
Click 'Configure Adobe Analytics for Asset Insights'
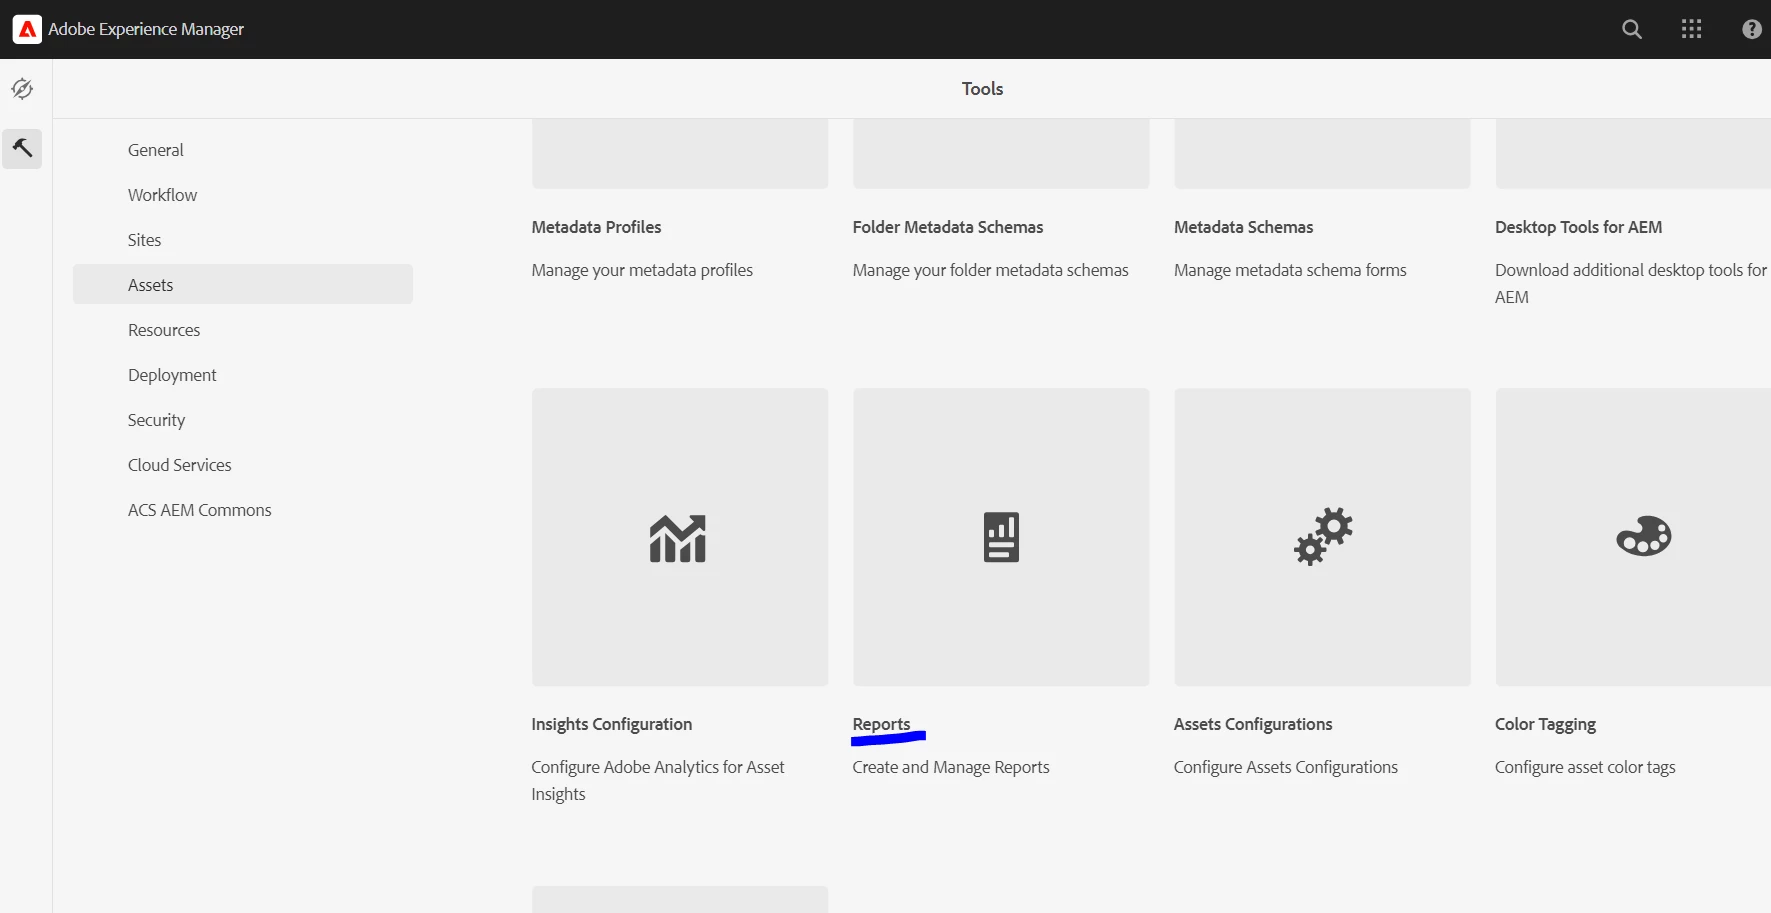coord(658,780)
